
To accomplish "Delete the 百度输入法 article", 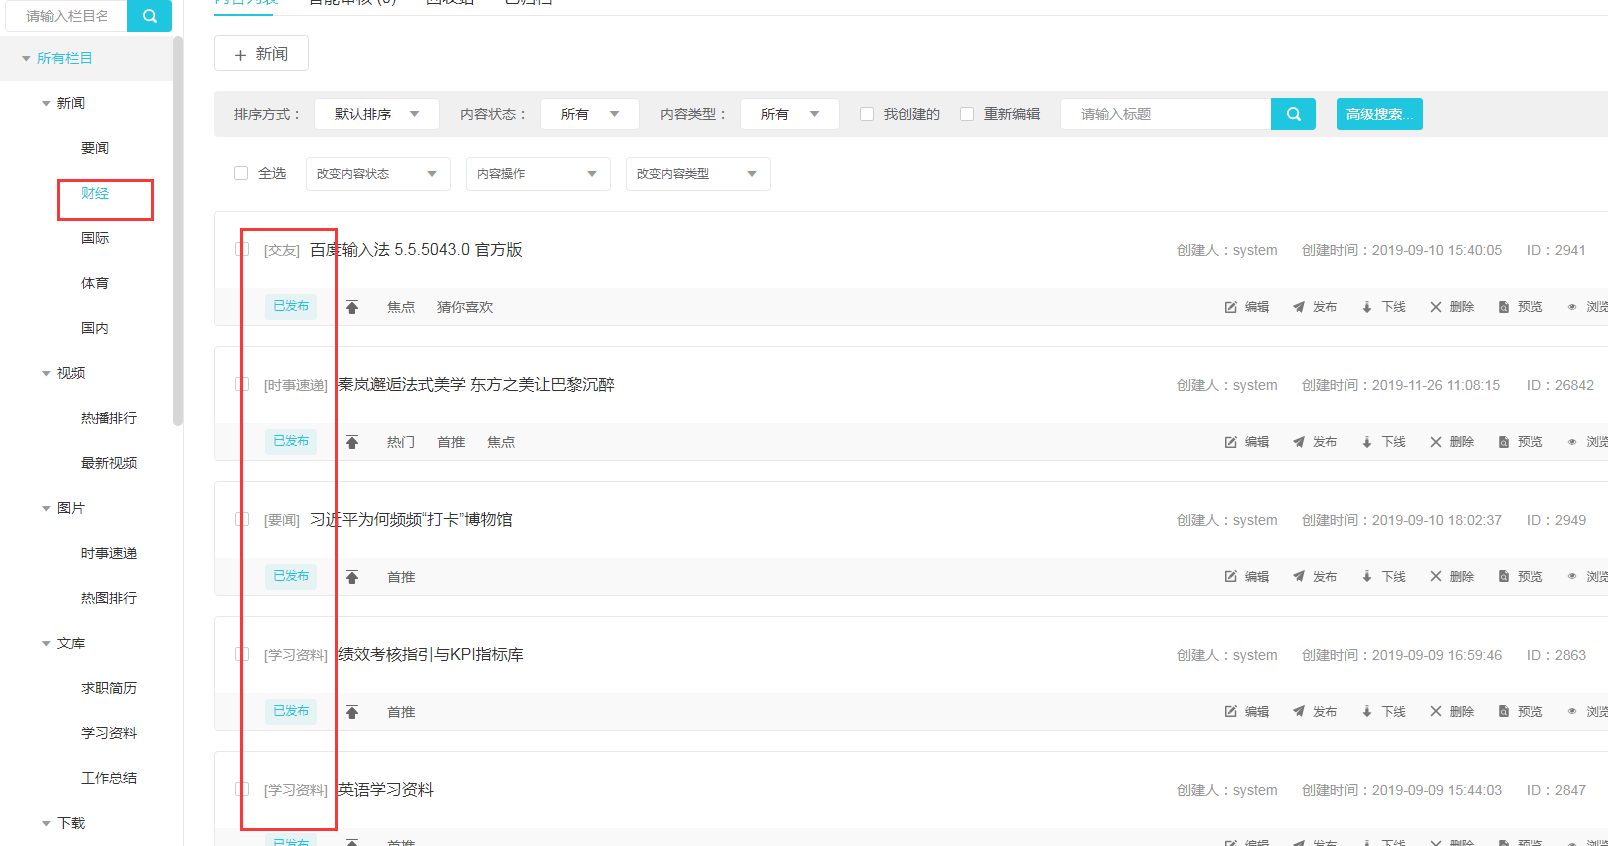I will (1452, 307).
